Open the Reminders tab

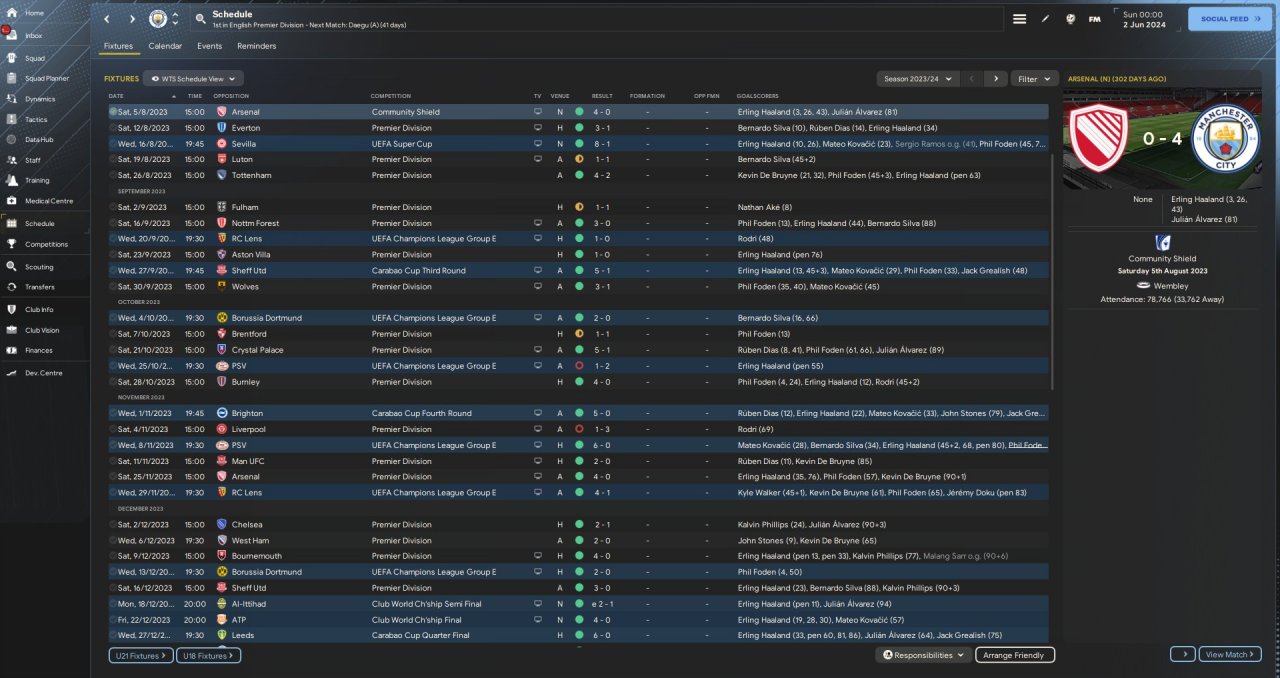[256, 46]
